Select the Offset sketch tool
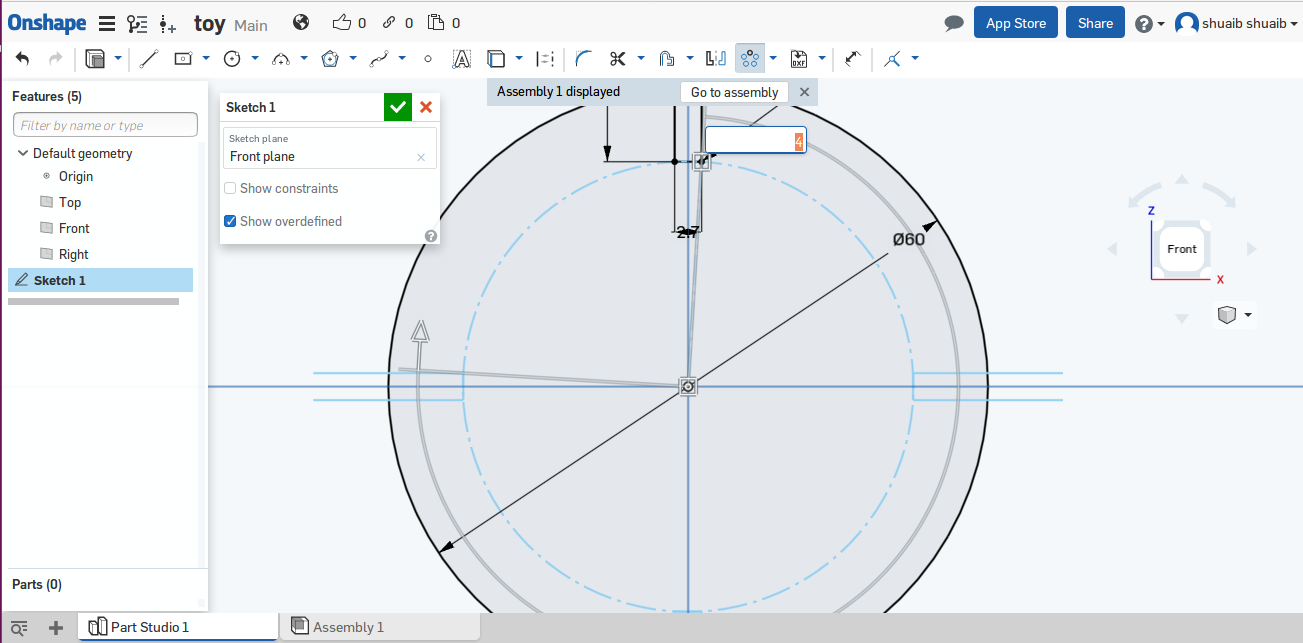The width and height of the screenshot is (1303, 643). point(667,59)
